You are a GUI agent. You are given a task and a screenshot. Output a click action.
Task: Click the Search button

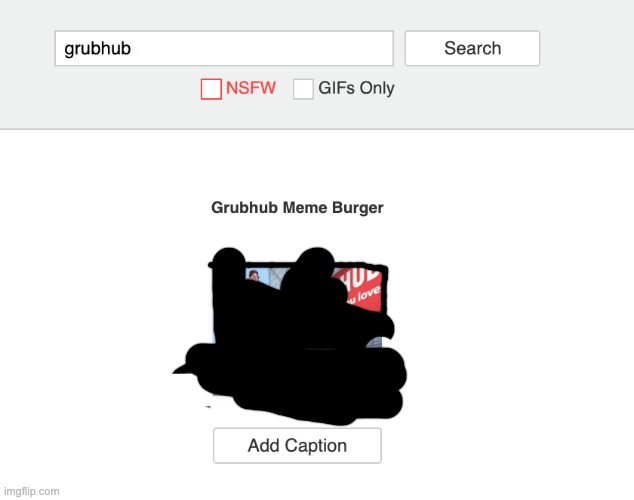(472, 48)
